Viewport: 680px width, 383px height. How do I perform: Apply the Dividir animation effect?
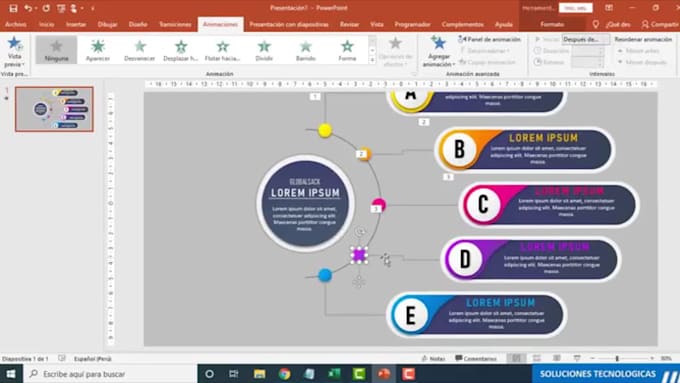click(x=264, y=50)
